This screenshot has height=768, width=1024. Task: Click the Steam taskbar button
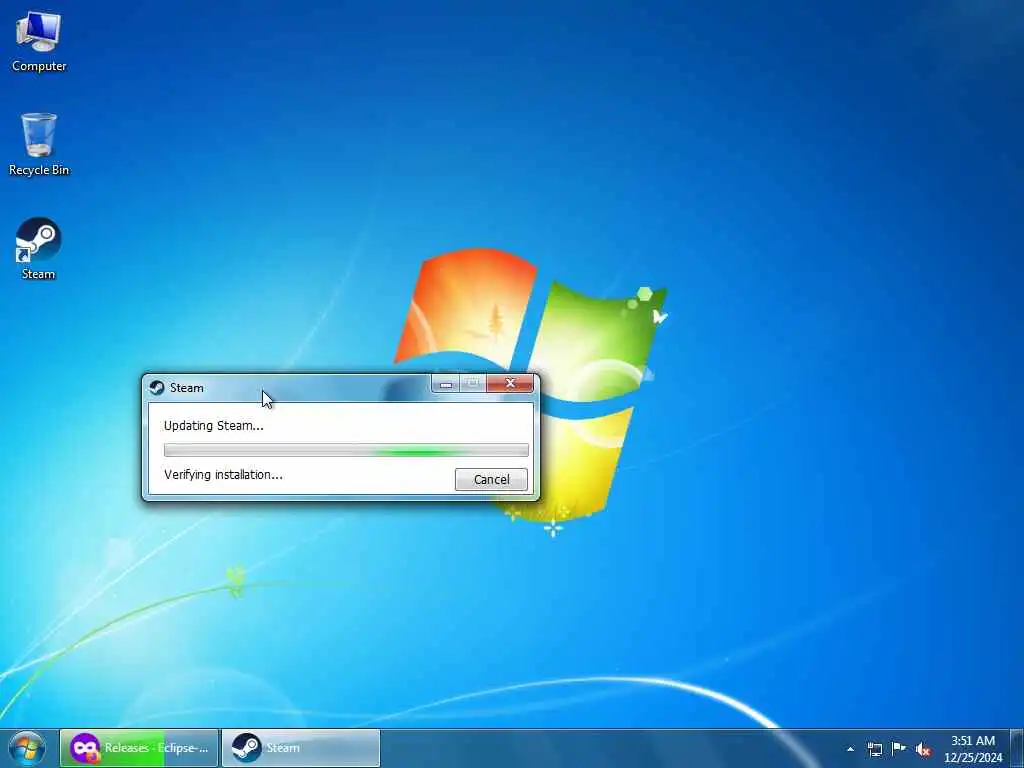(301, 748)
